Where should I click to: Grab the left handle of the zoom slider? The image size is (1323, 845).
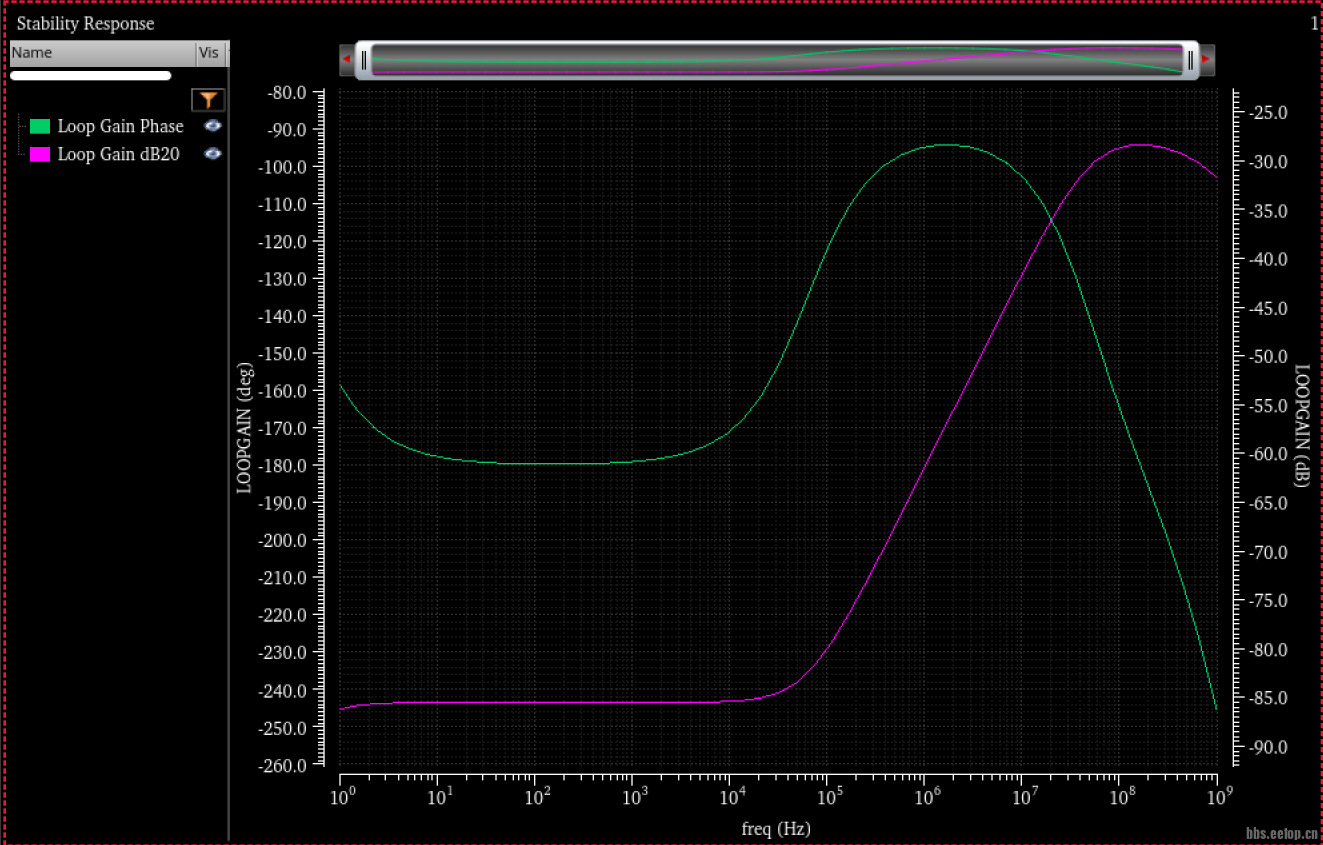tap(364, 60)
